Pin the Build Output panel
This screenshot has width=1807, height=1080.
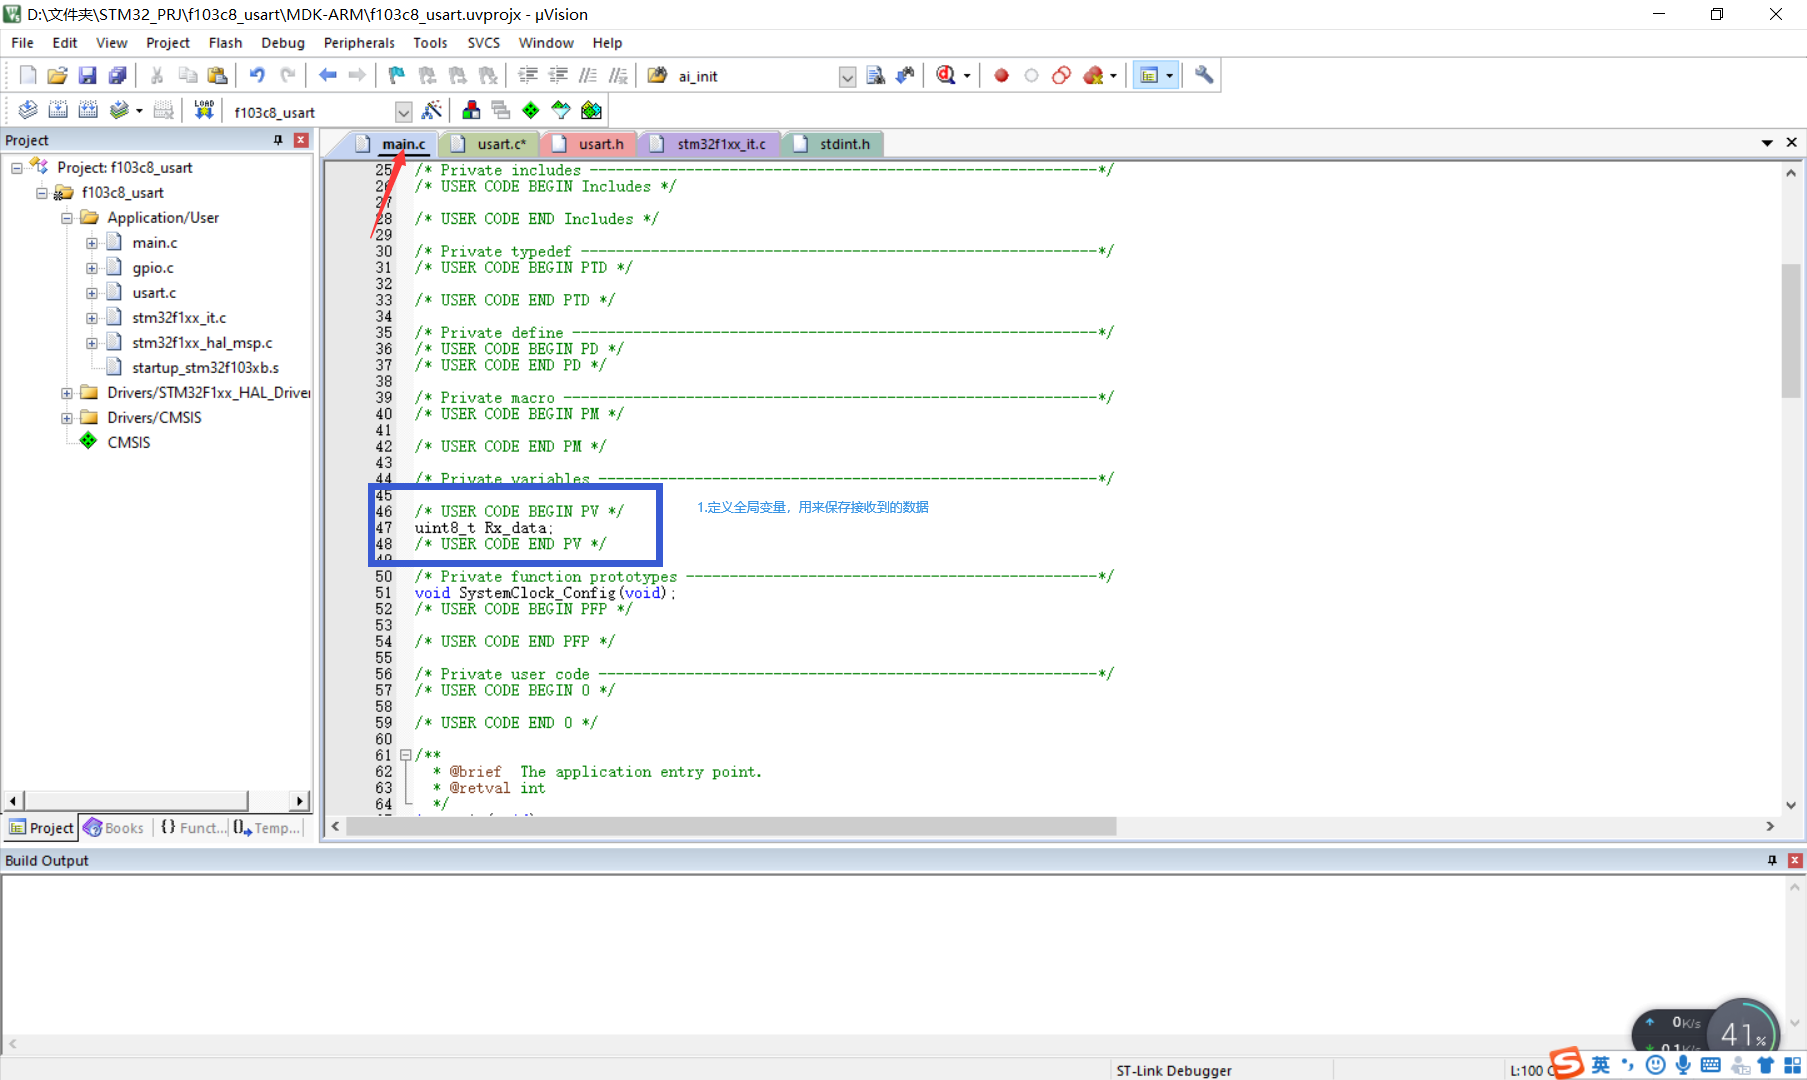coord(1772,860)
